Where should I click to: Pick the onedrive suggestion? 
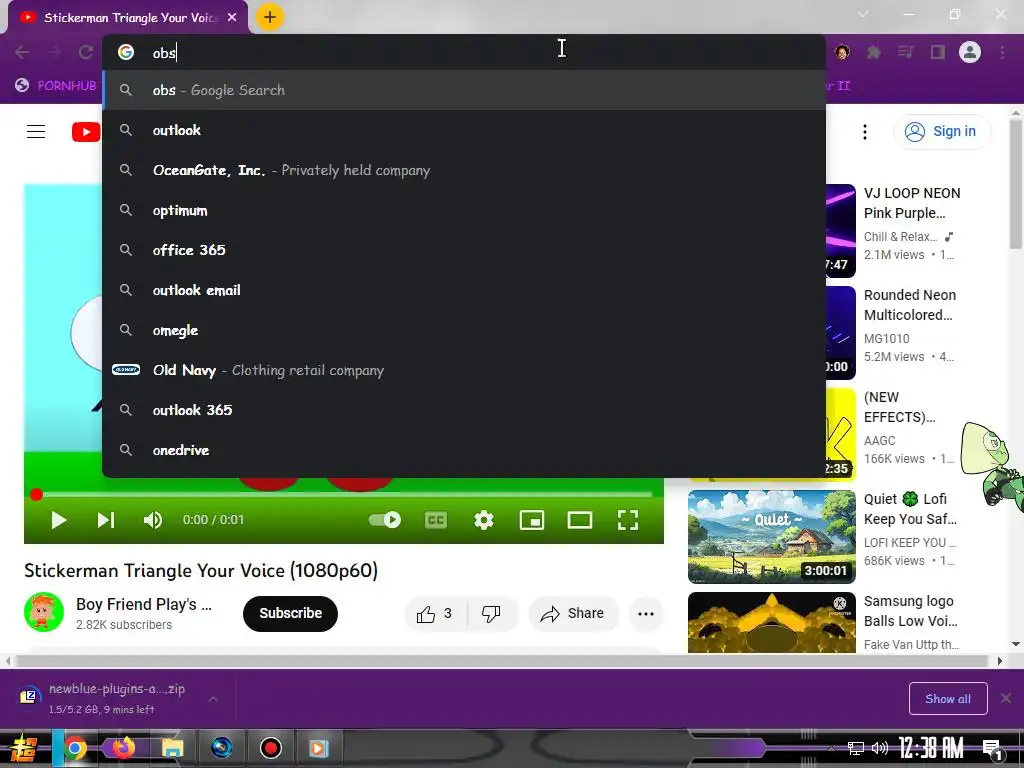coord(464,450)
